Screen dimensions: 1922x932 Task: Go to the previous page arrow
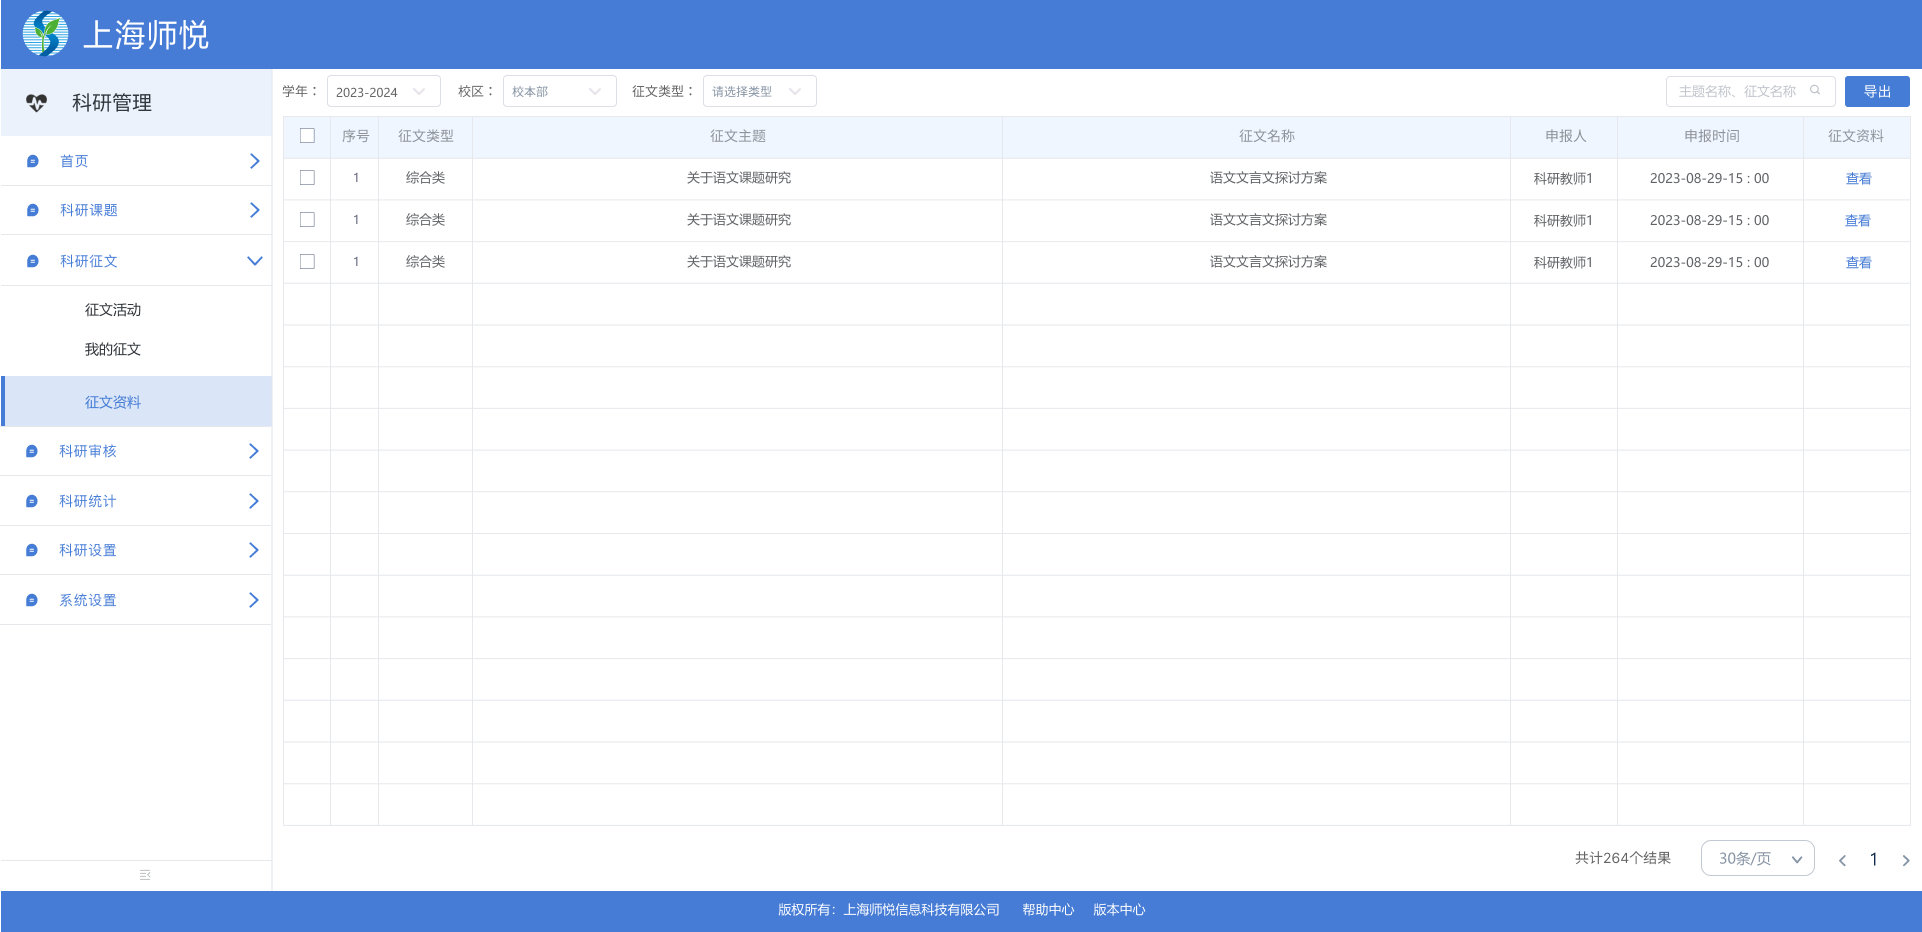[x=1842, y=860]
